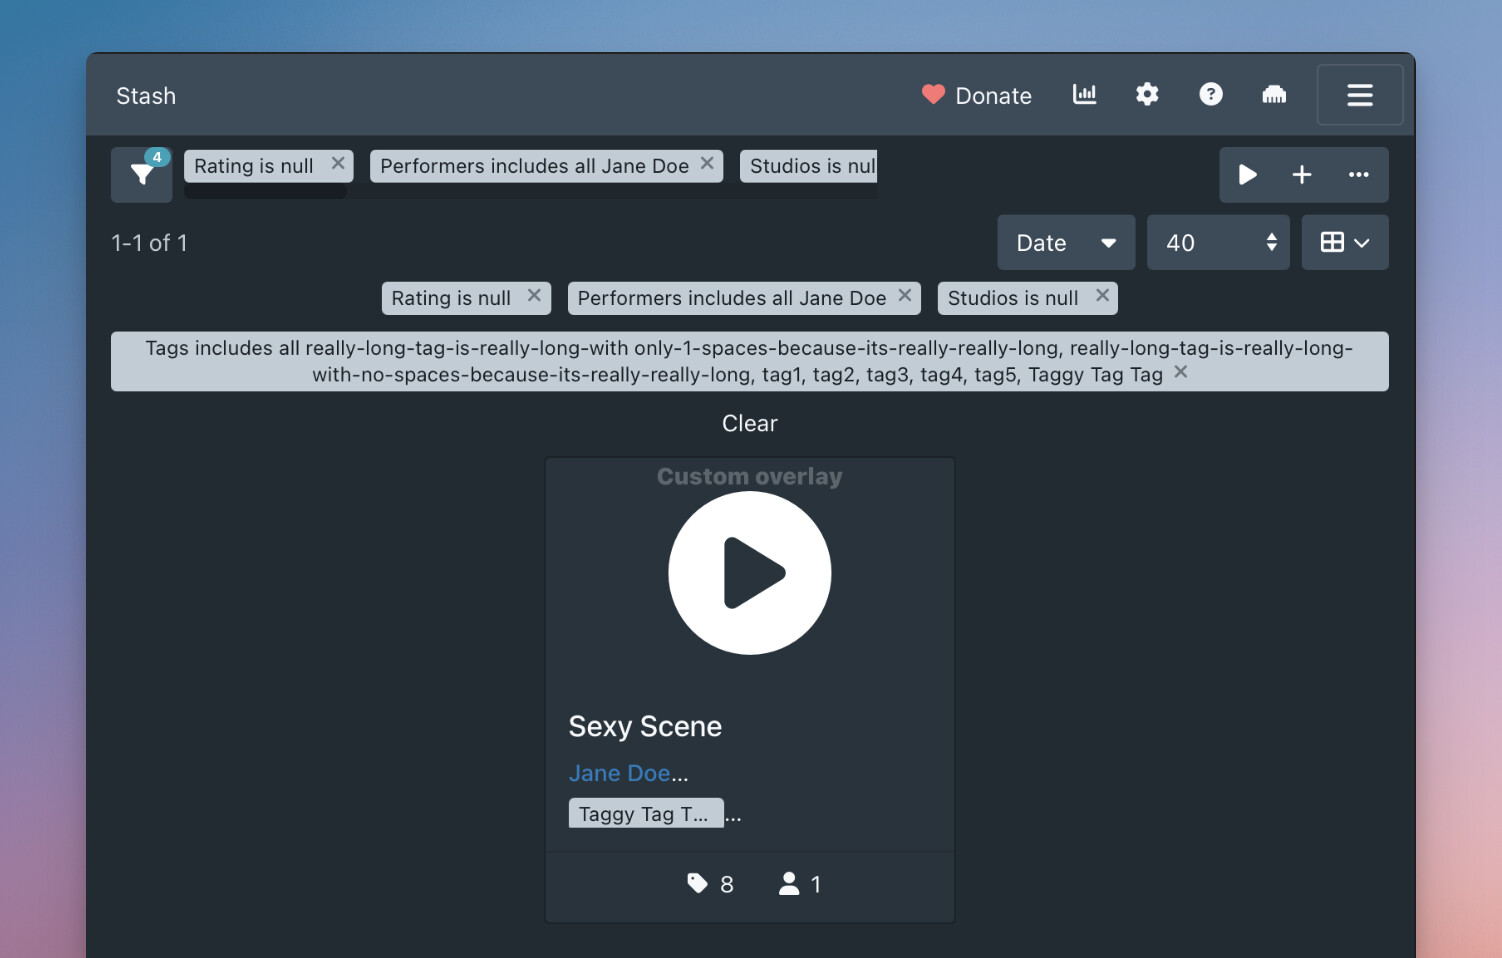The width and height of the screenshot is (1502, 958).
Task: Remove centered Studios is null filter
Action: [1102, 295]
